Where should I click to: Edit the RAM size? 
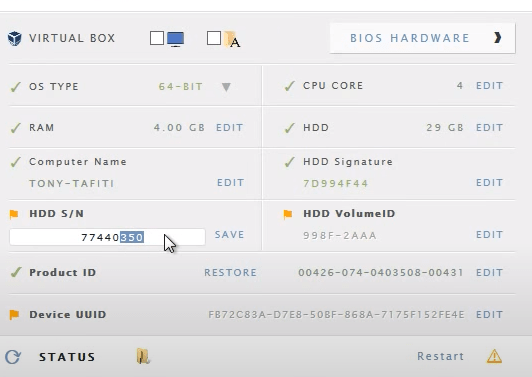[230, 128]
